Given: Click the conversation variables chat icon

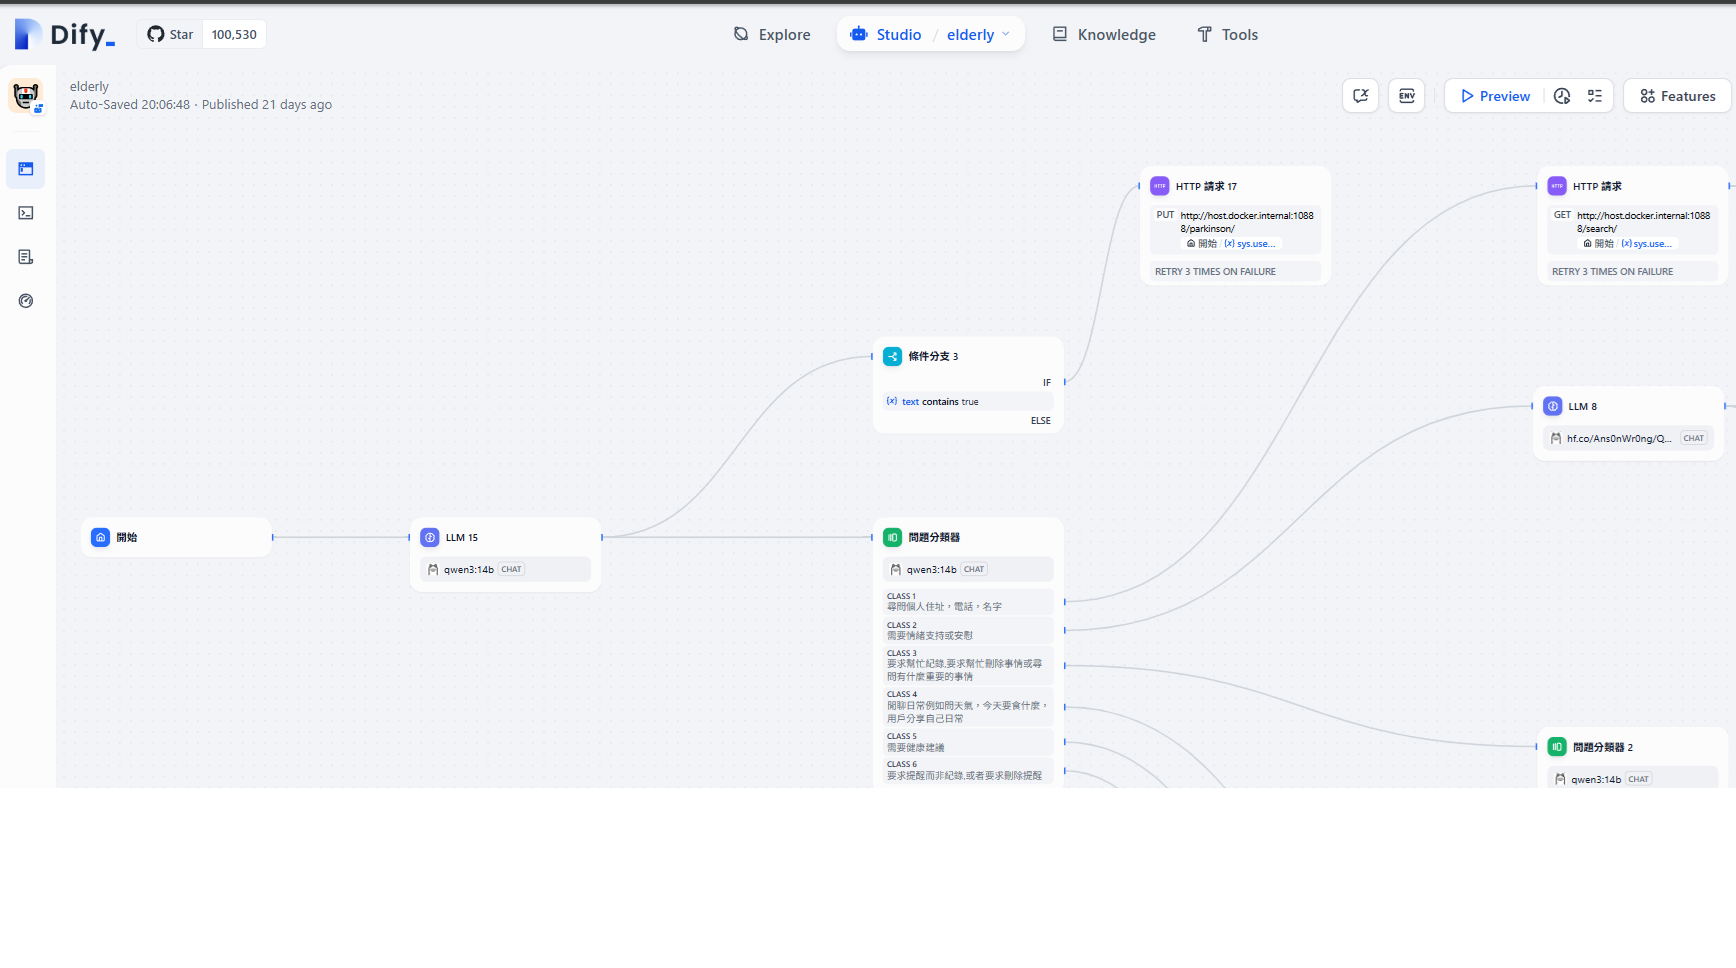Looking at the screenshot, I should click(x=1360, y=96).
